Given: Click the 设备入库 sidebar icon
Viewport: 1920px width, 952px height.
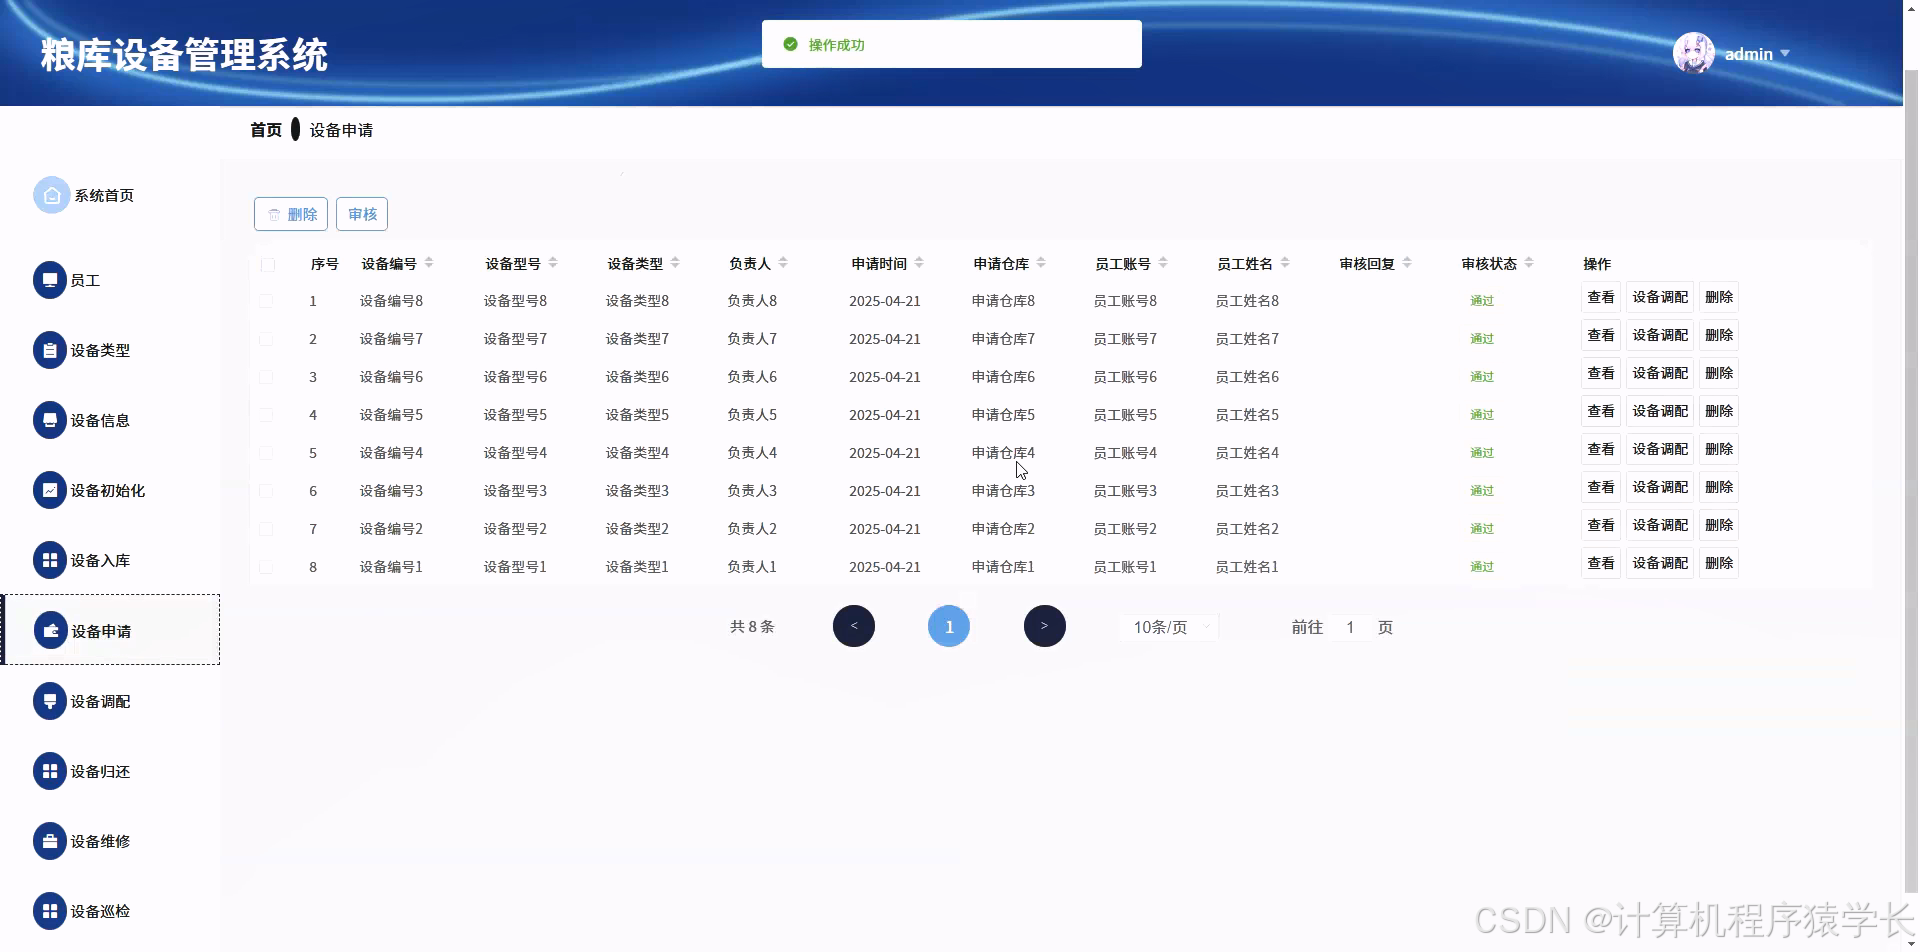Looking at the screenshot, I should point(50,560).
